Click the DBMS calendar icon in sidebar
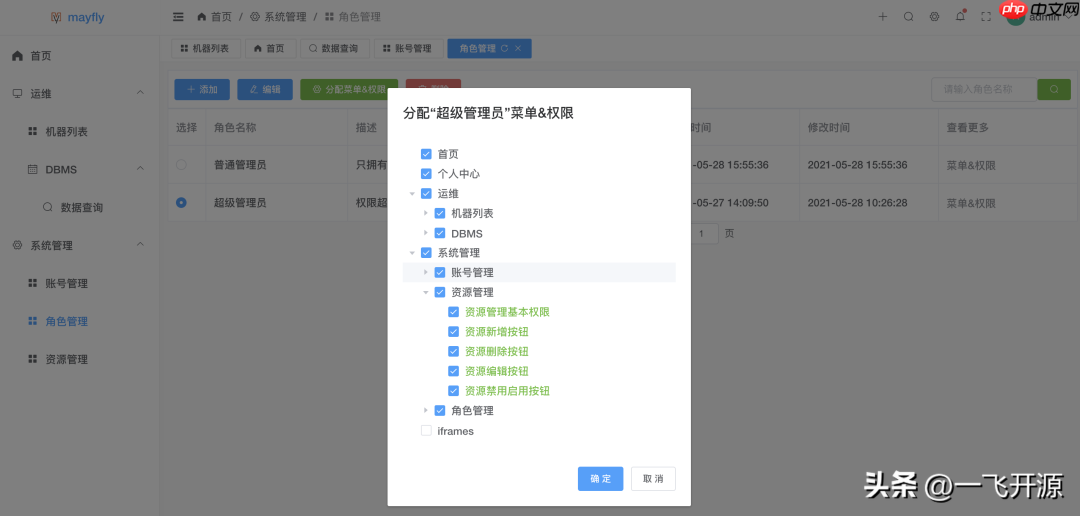This screenshot has height=516, width=1080. coord(32,169)
